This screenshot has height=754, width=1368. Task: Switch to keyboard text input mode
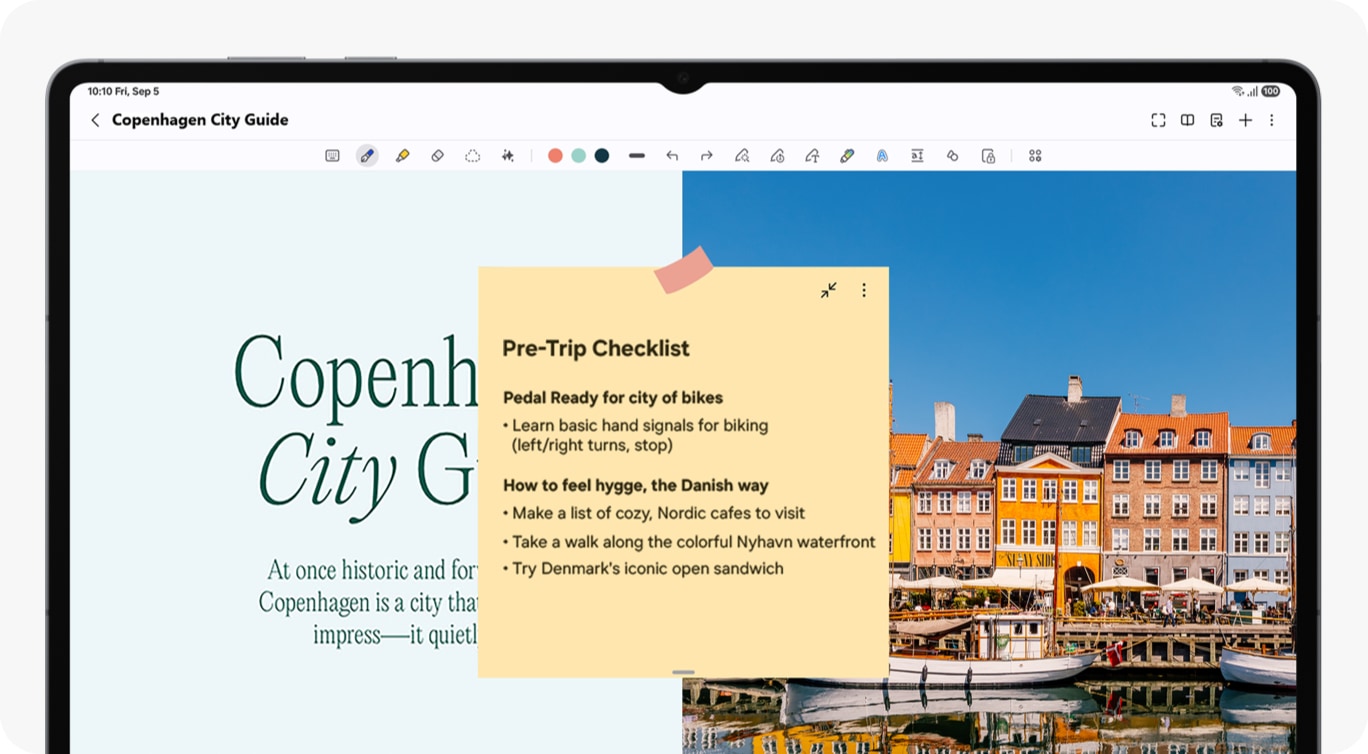(x=332, y=156)
